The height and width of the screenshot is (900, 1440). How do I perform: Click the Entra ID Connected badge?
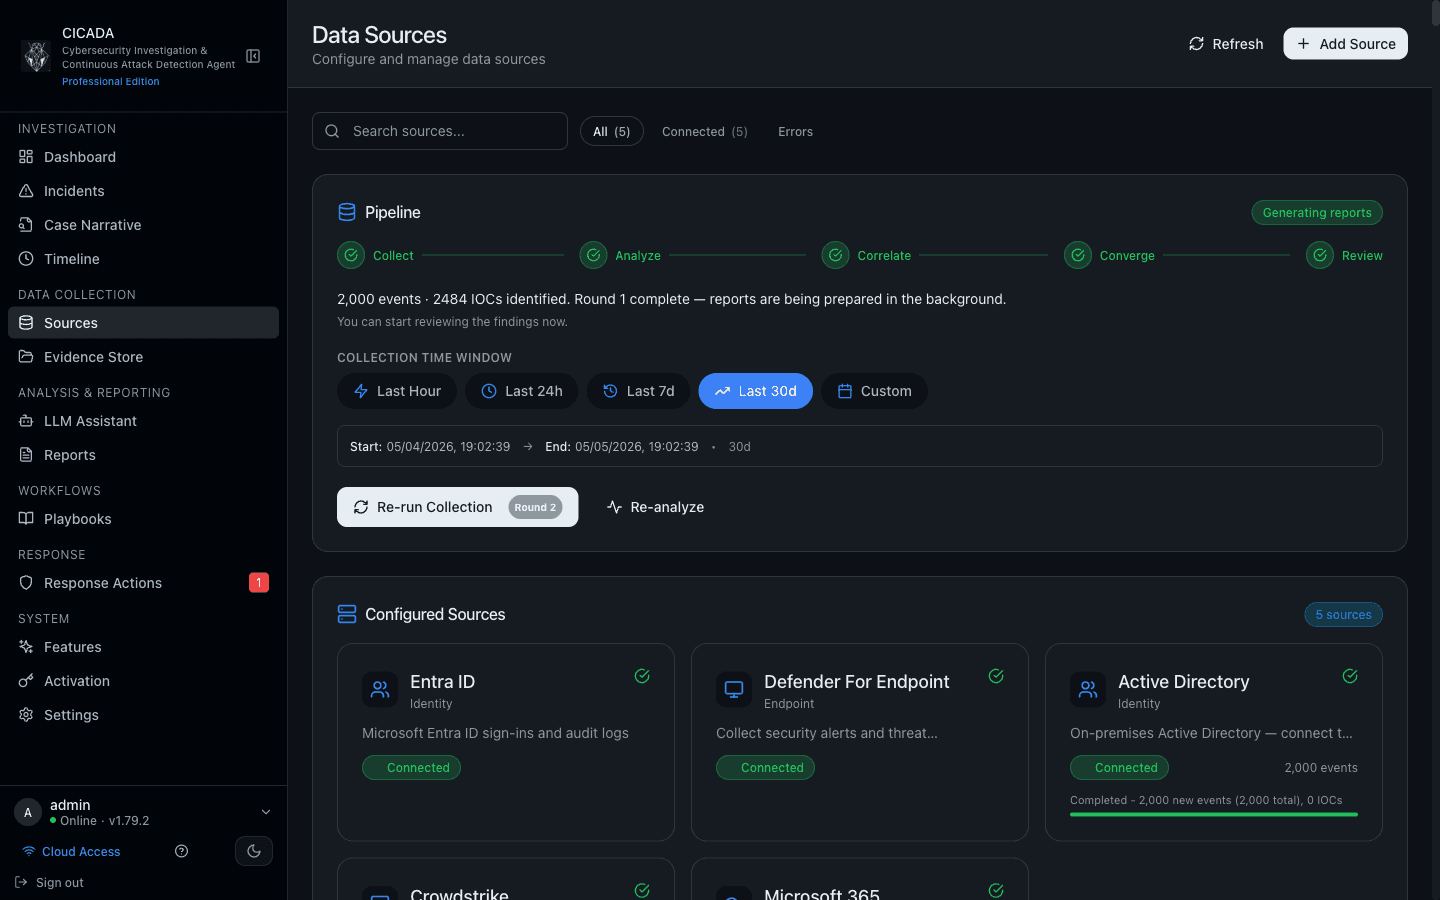coord(411,768)
